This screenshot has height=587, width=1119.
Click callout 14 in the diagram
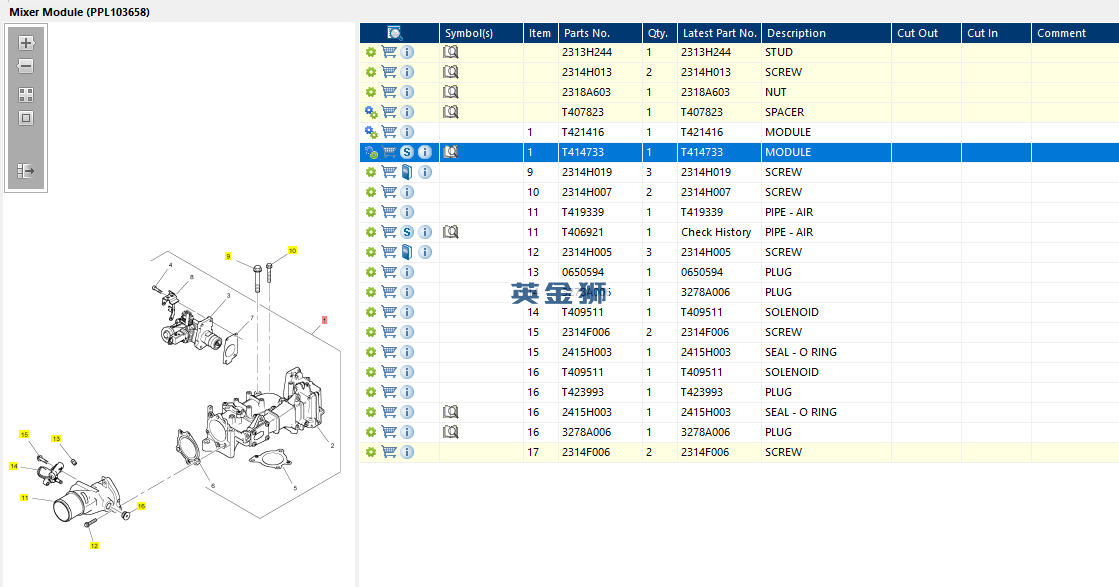pos(14,466)
